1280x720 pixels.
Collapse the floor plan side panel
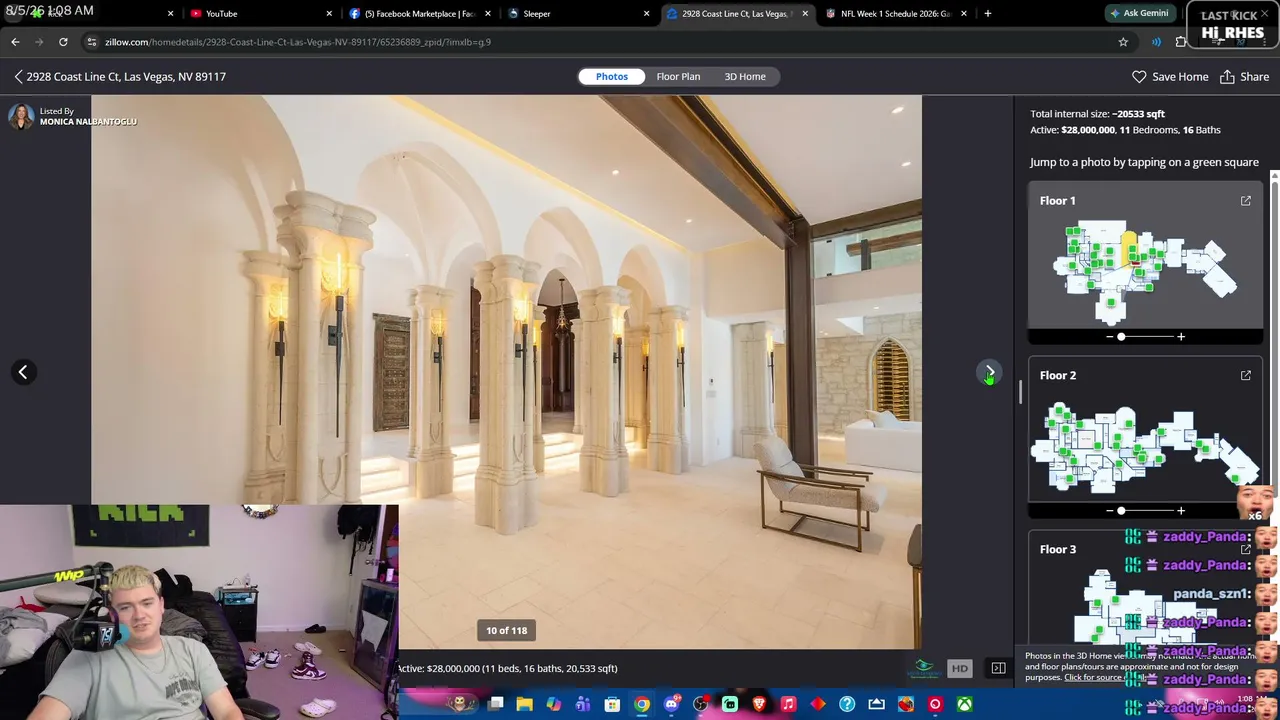point(998,668)
